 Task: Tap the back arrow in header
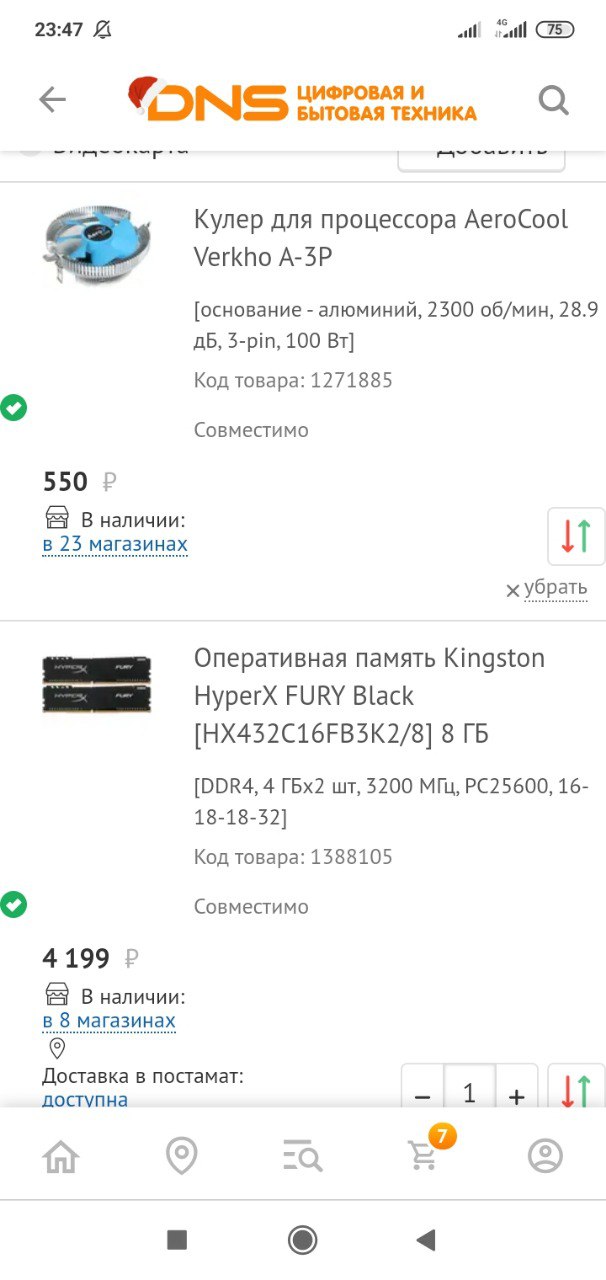(x=52, y=99)
